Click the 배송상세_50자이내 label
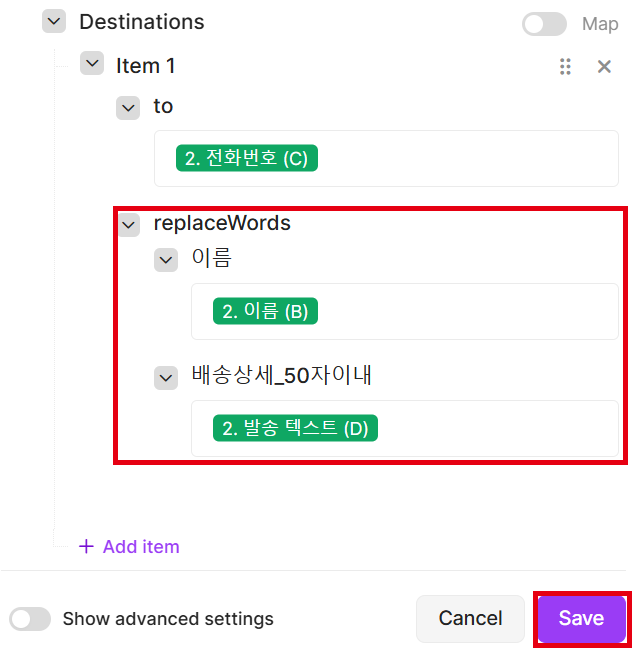This screenshot has height=657, width=639. [281, 375]
